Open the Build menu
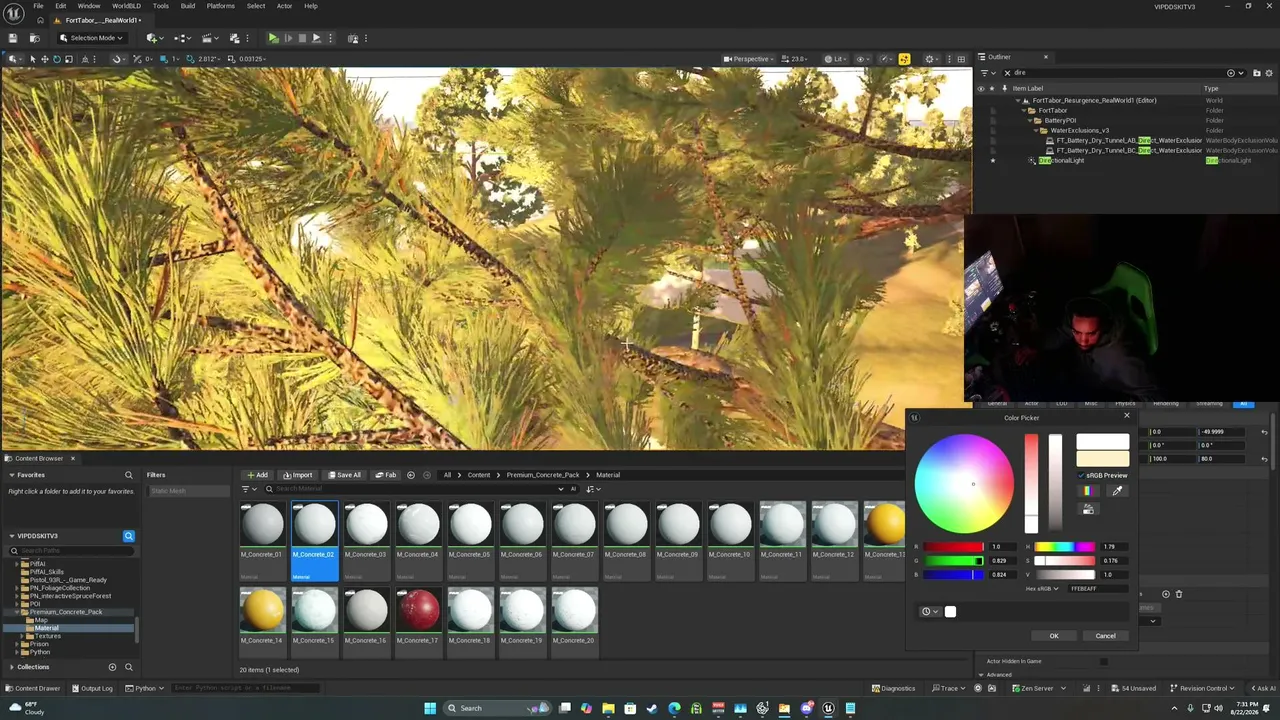Screen dimensions: 1280x720 (188, 6)
